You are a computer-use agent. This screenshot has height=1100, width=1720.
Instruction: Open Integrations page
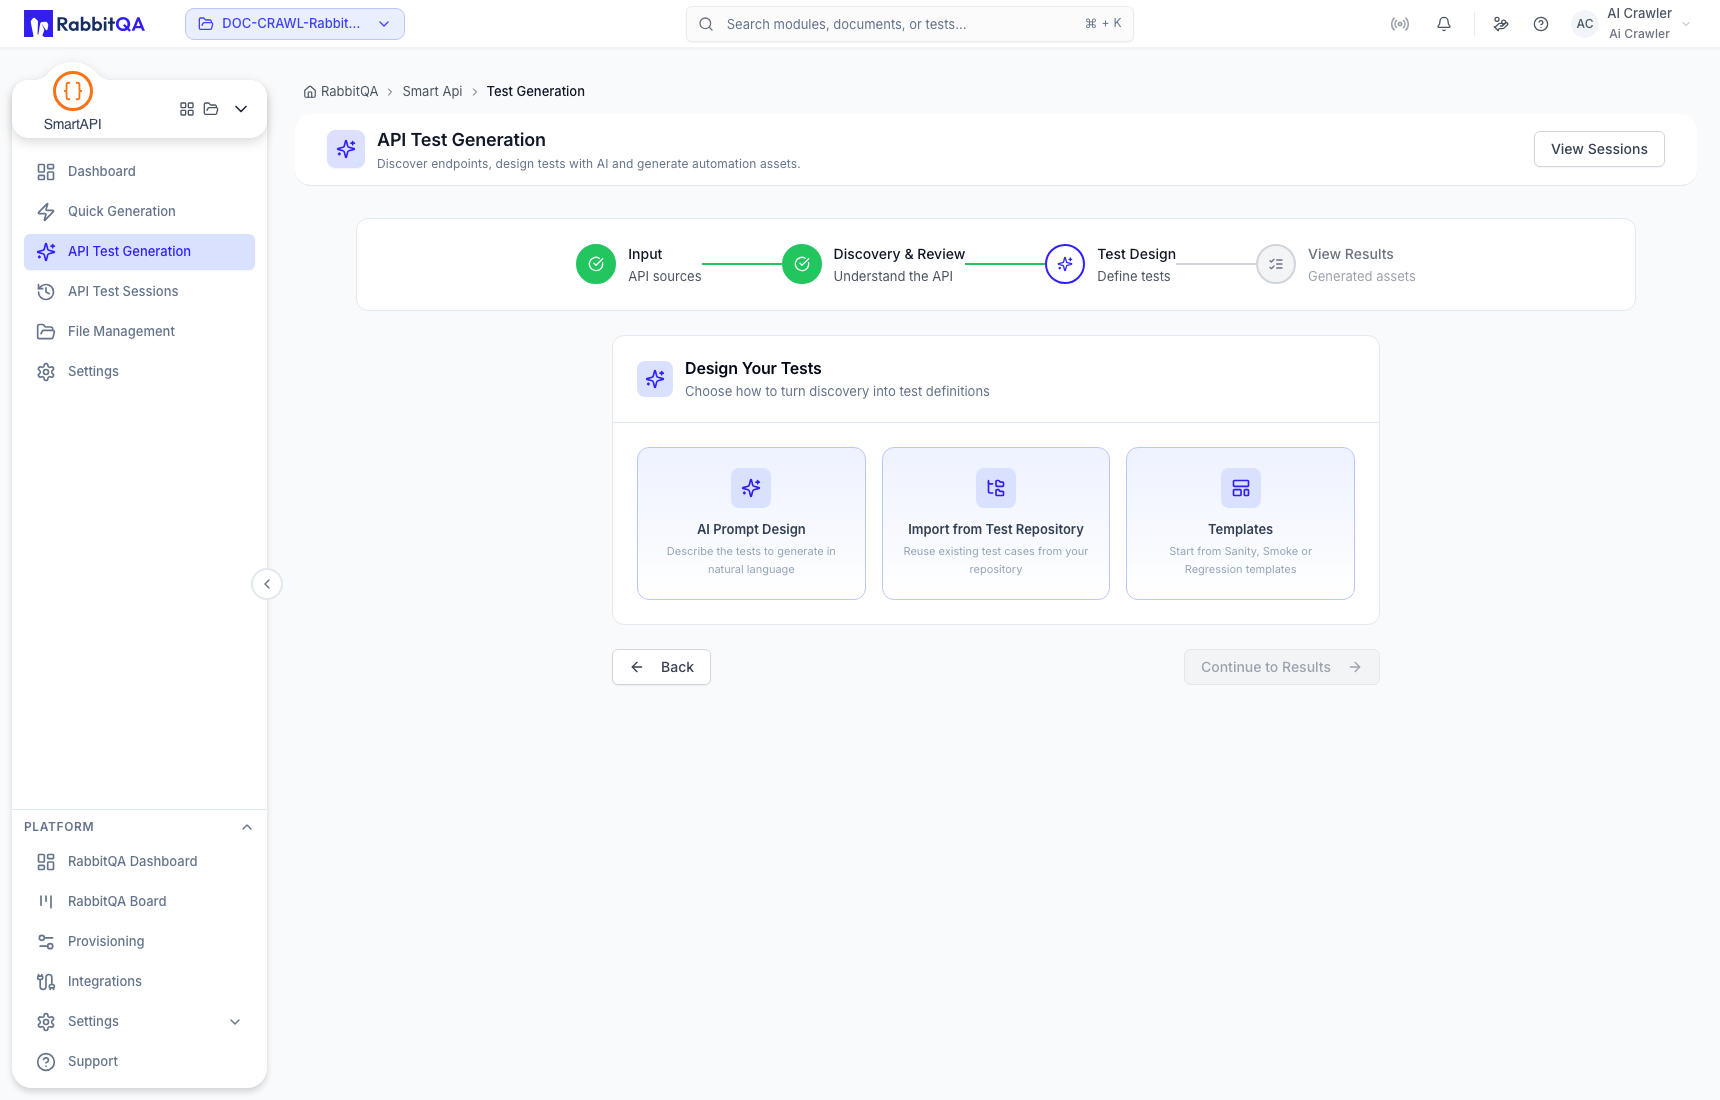(139, 982)
